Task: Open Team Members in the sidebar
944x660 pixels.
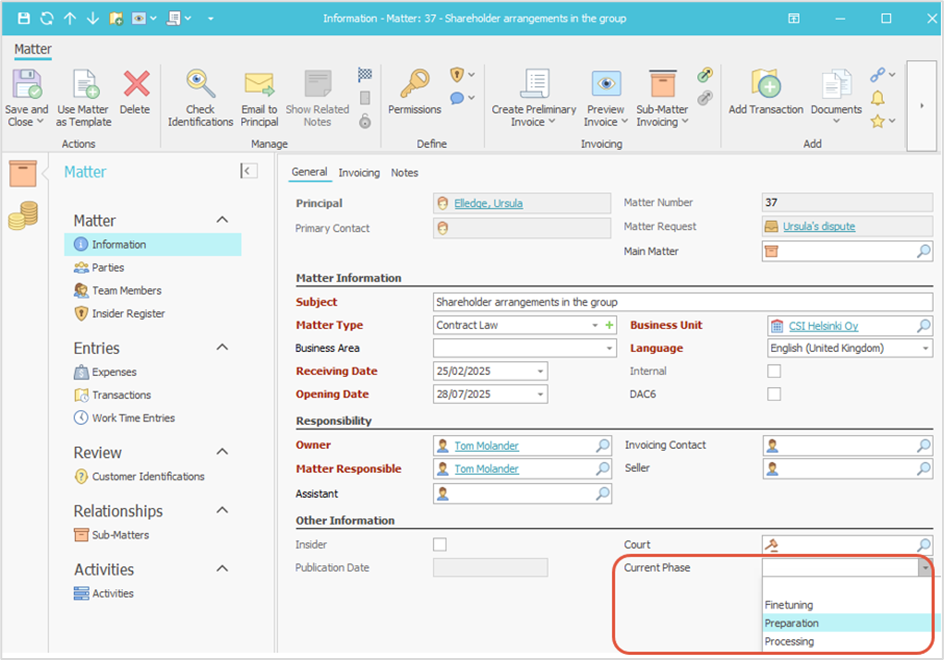Action: (126, 291)
